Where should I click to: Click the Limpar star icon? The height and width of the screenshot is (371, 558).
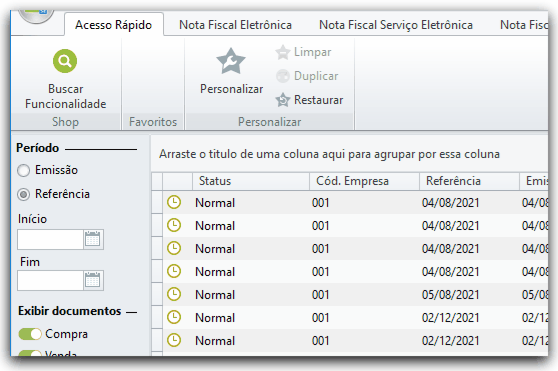pos(283,52)
